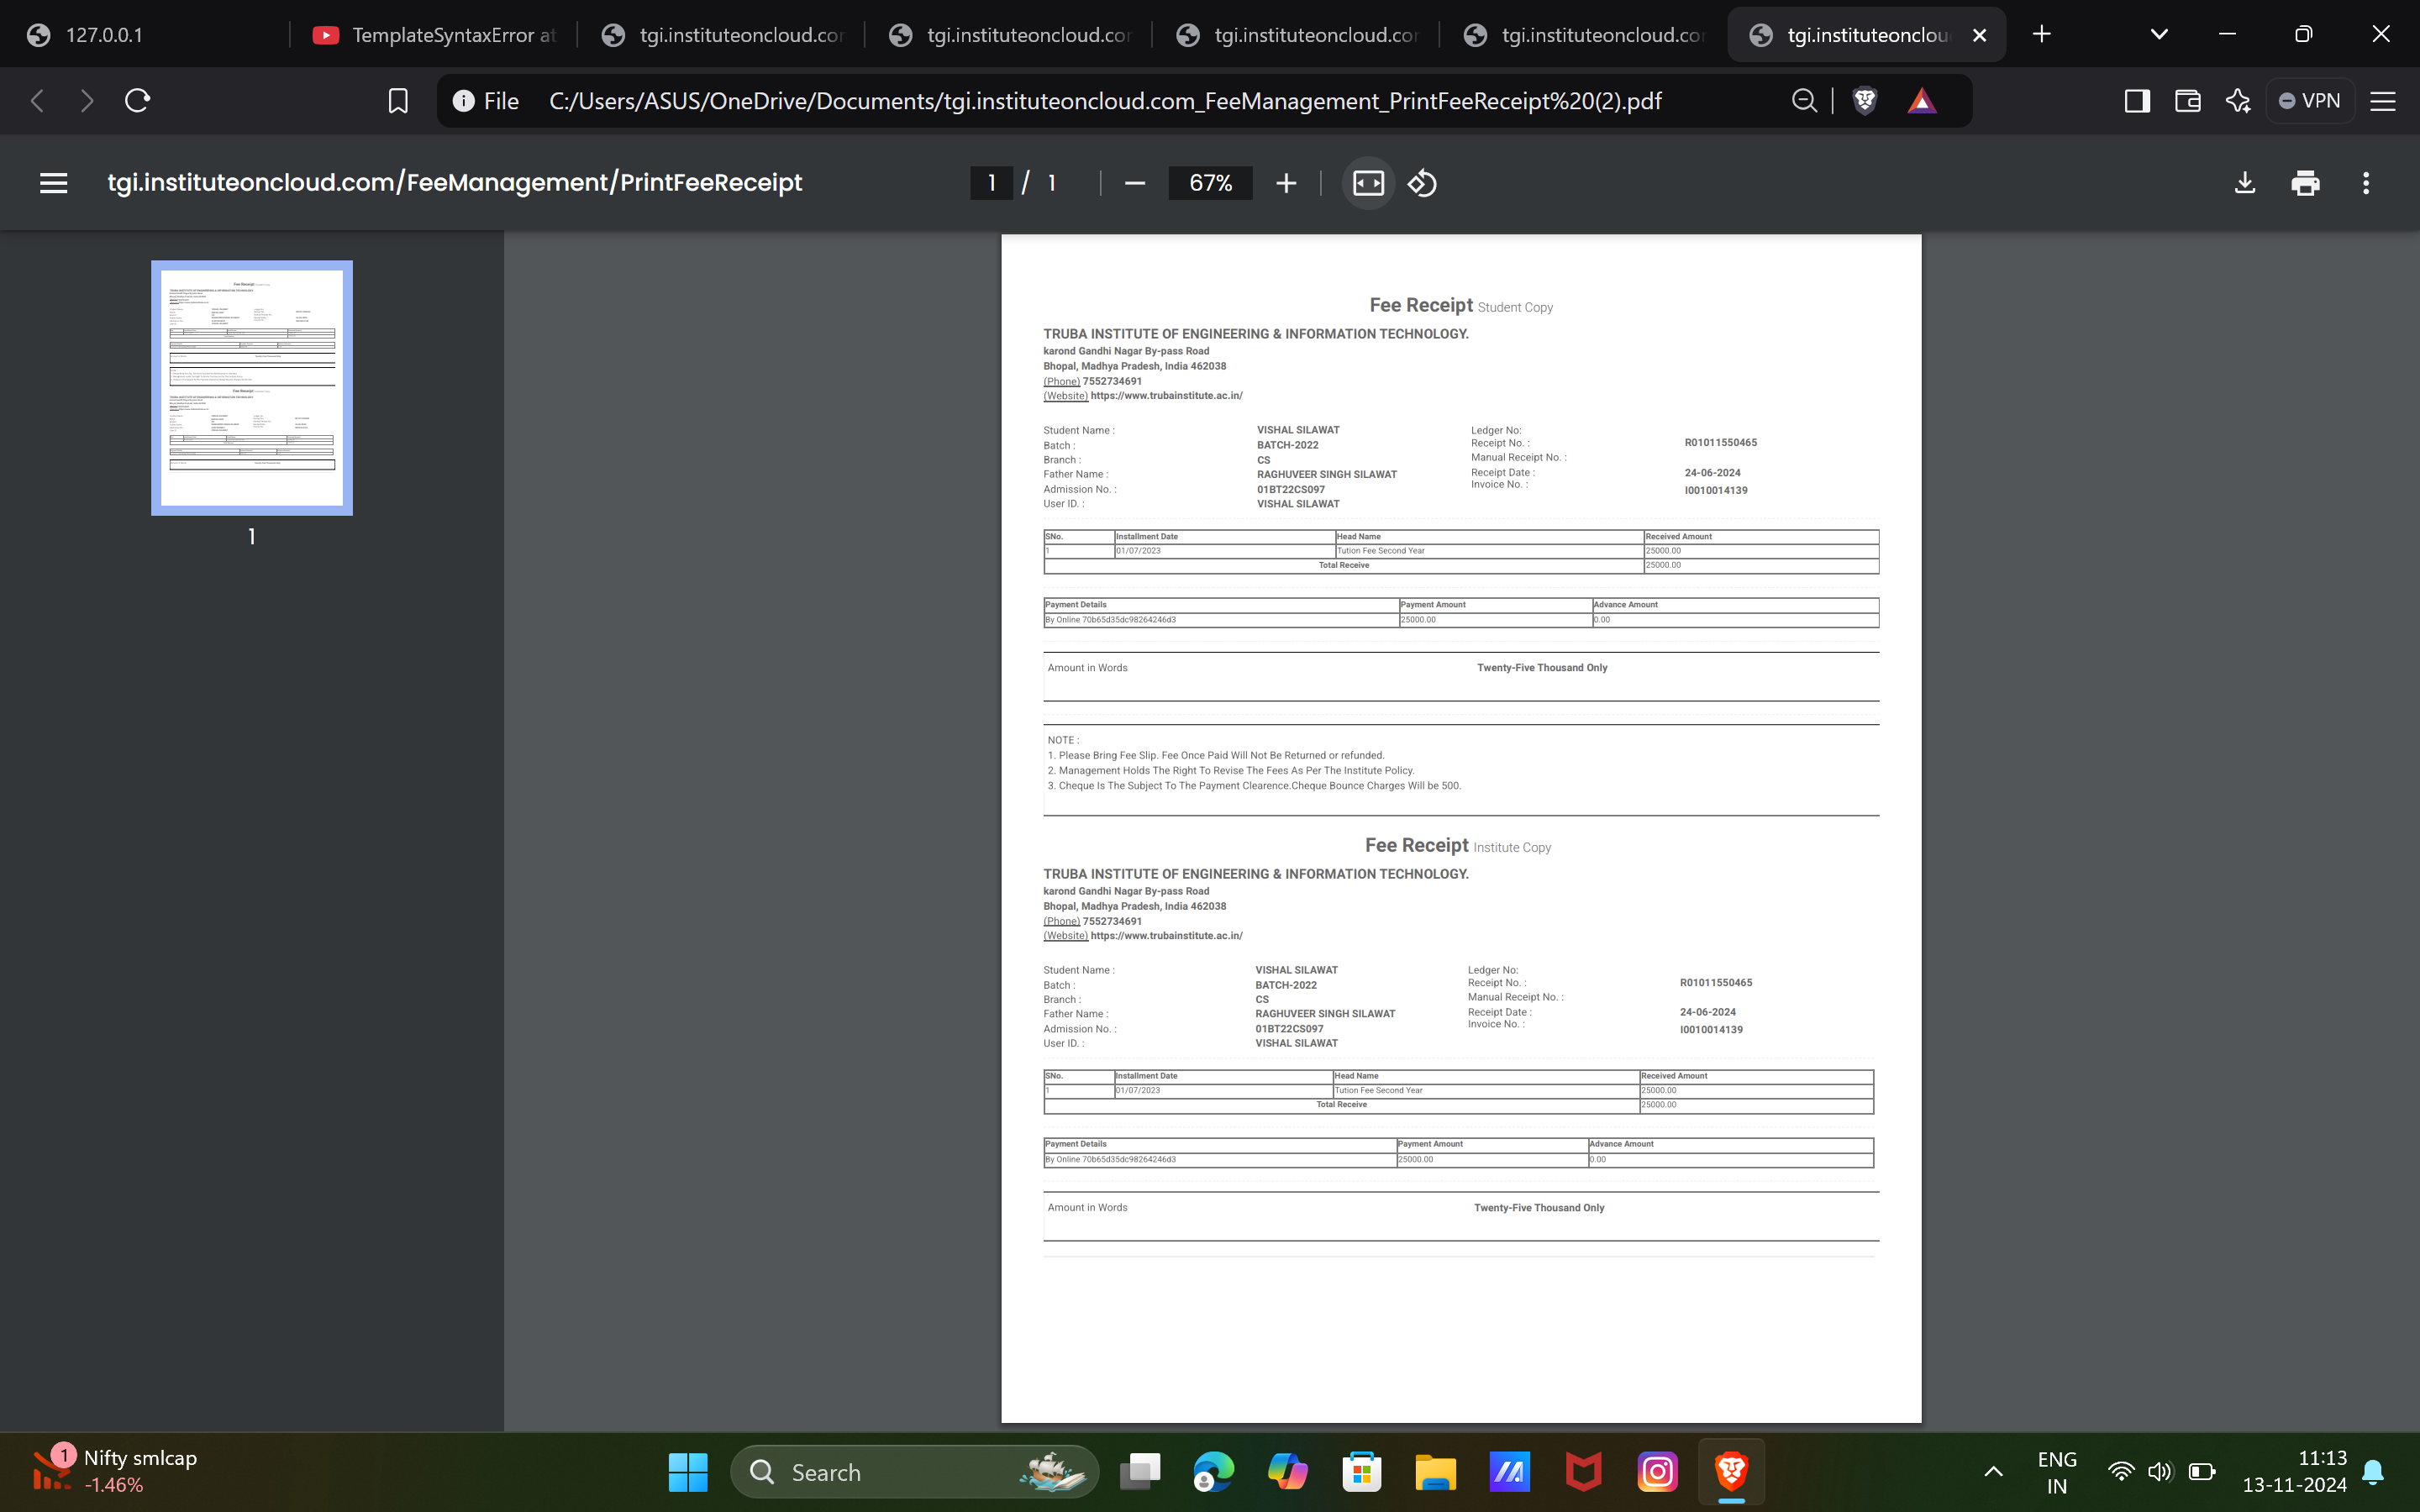Click the zoom percentage field showing 67%

tap(1210, 183)
